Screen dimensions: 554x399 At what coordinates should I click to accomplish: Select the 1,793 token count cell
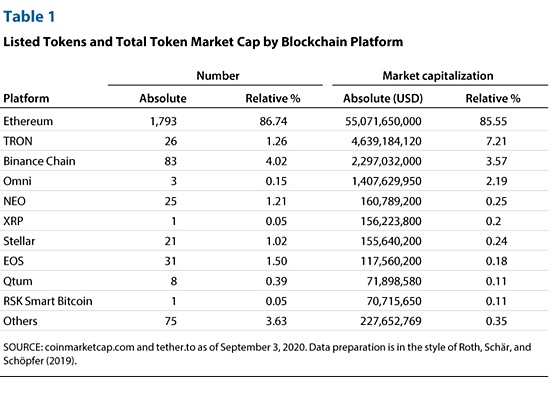pos(163,122)
